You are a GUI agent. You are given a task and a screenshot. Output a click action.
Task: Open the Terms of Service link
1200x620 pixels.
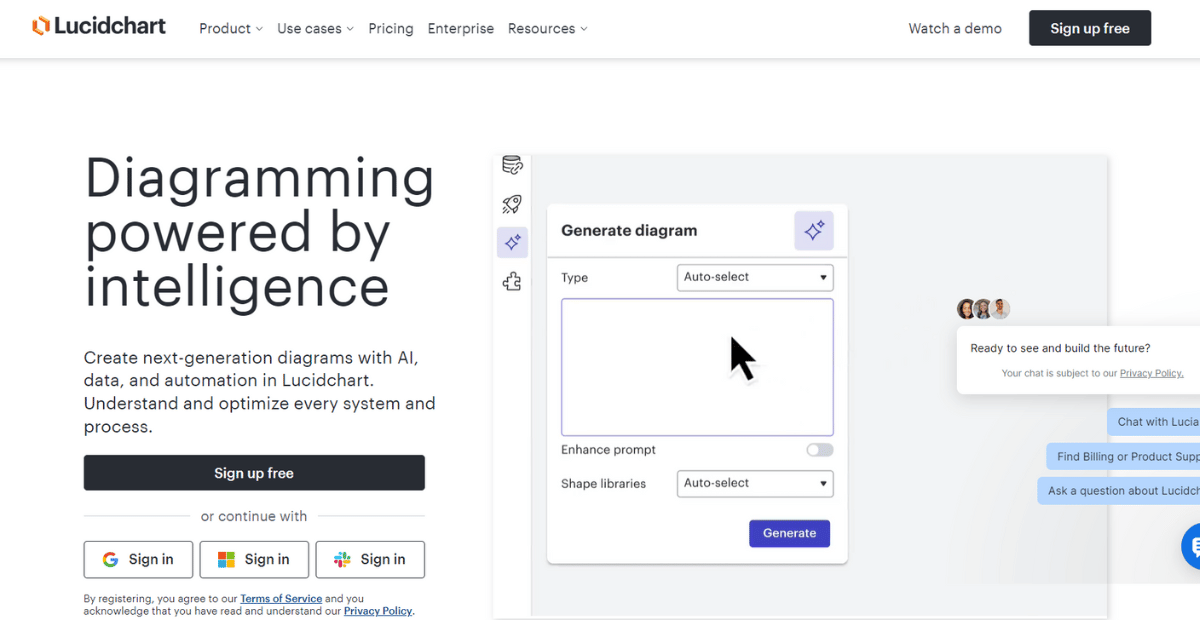[281, 598]
